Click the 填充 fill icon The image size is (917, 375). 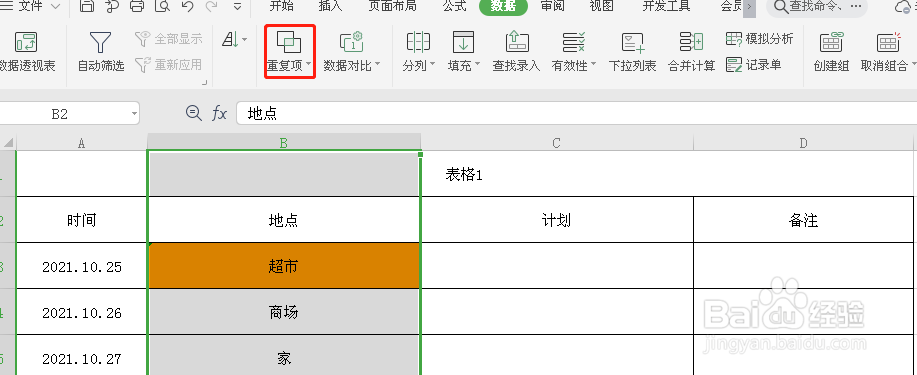coord(463,42)
